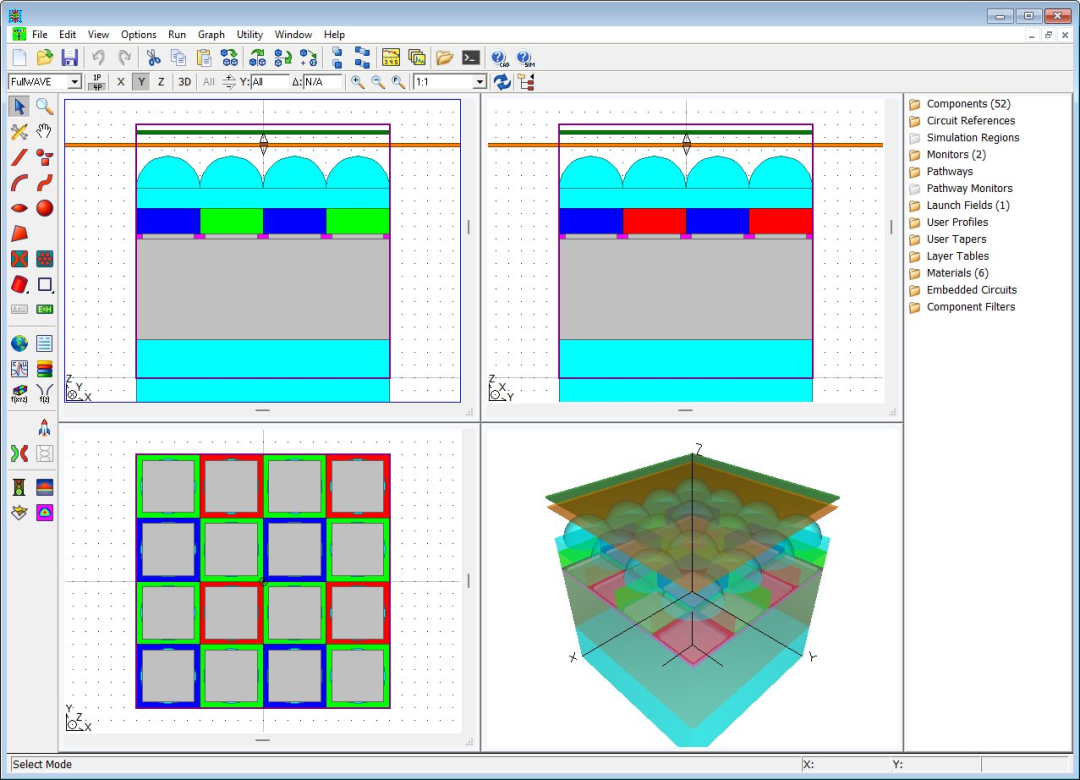Image resolution: width=1080 pixels, height=780 pixels.
Task: Click the traffic light simulation icon
Action: (x=19, y=487)
